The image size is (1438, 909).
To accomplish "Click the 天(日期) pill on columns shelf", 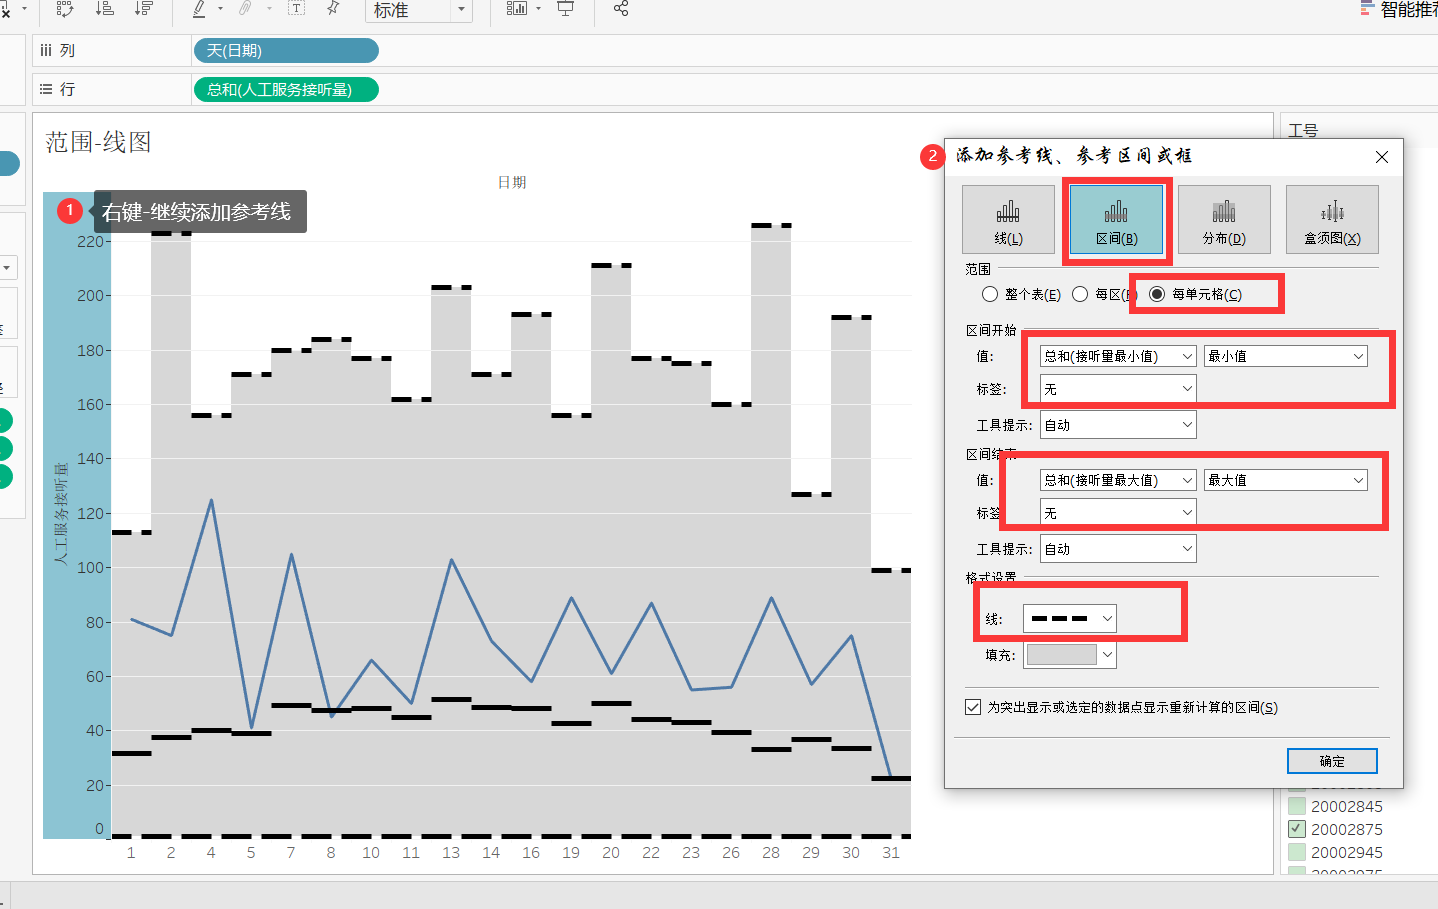I will 286,50.
